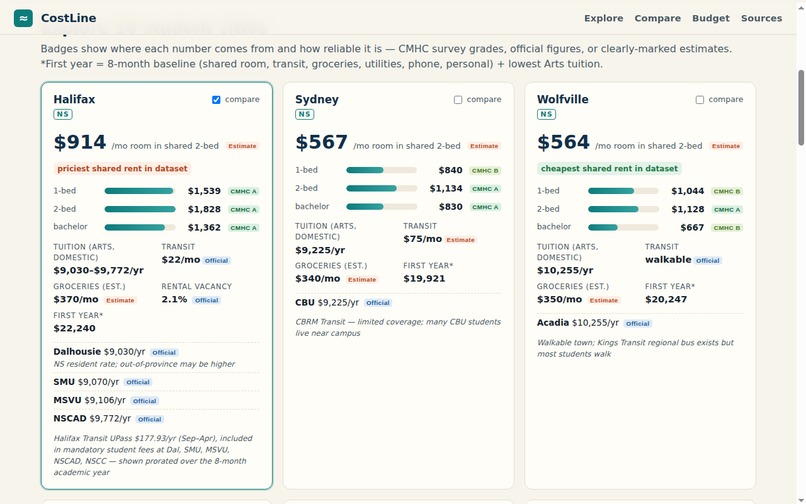Click the Halifax $914 shared rent price

pyautogui.click(x=80, y=142)
